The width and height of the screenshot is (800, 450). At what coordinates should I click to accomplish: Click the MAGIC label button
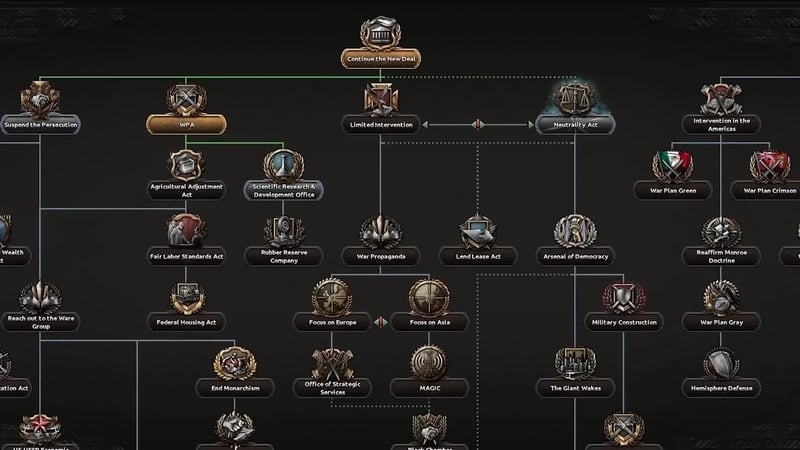tap(429, 388)
